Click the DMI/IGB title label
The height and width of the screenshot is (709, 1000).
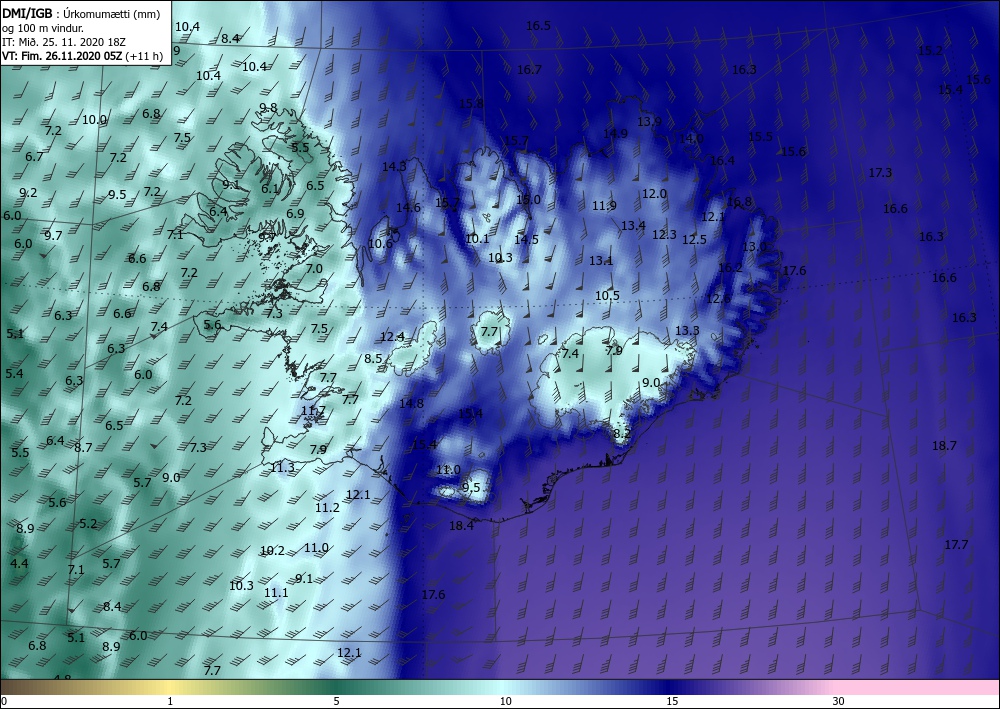[27, 13]
